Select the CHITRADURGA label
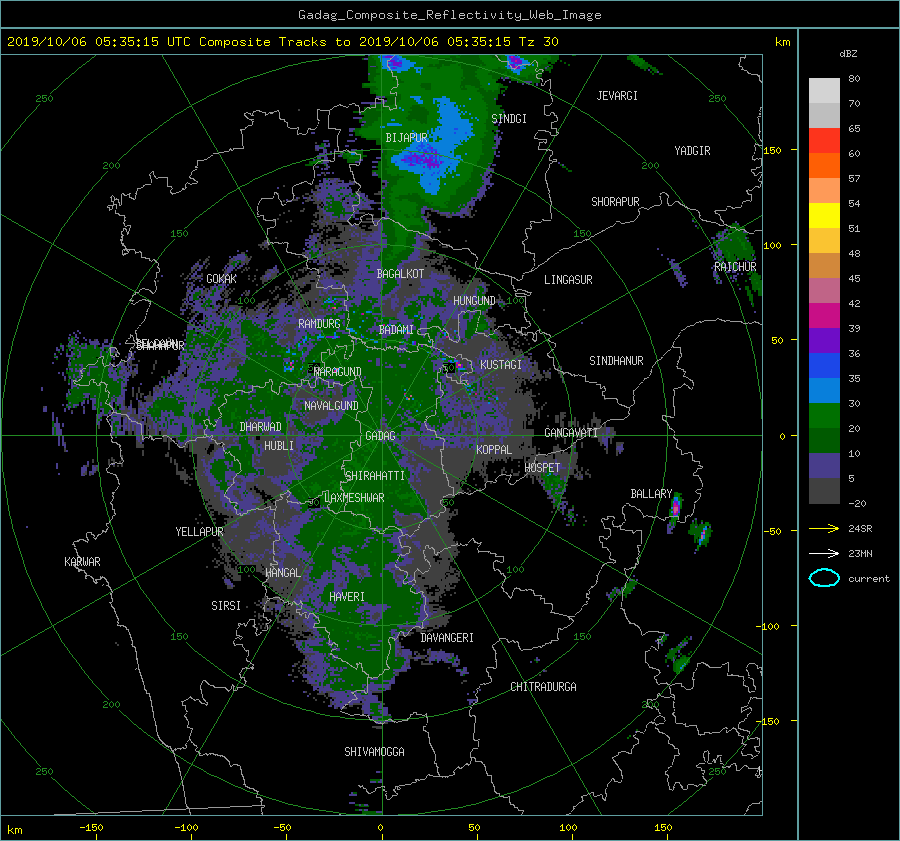 pyautogui.click(x=543, y=687)
